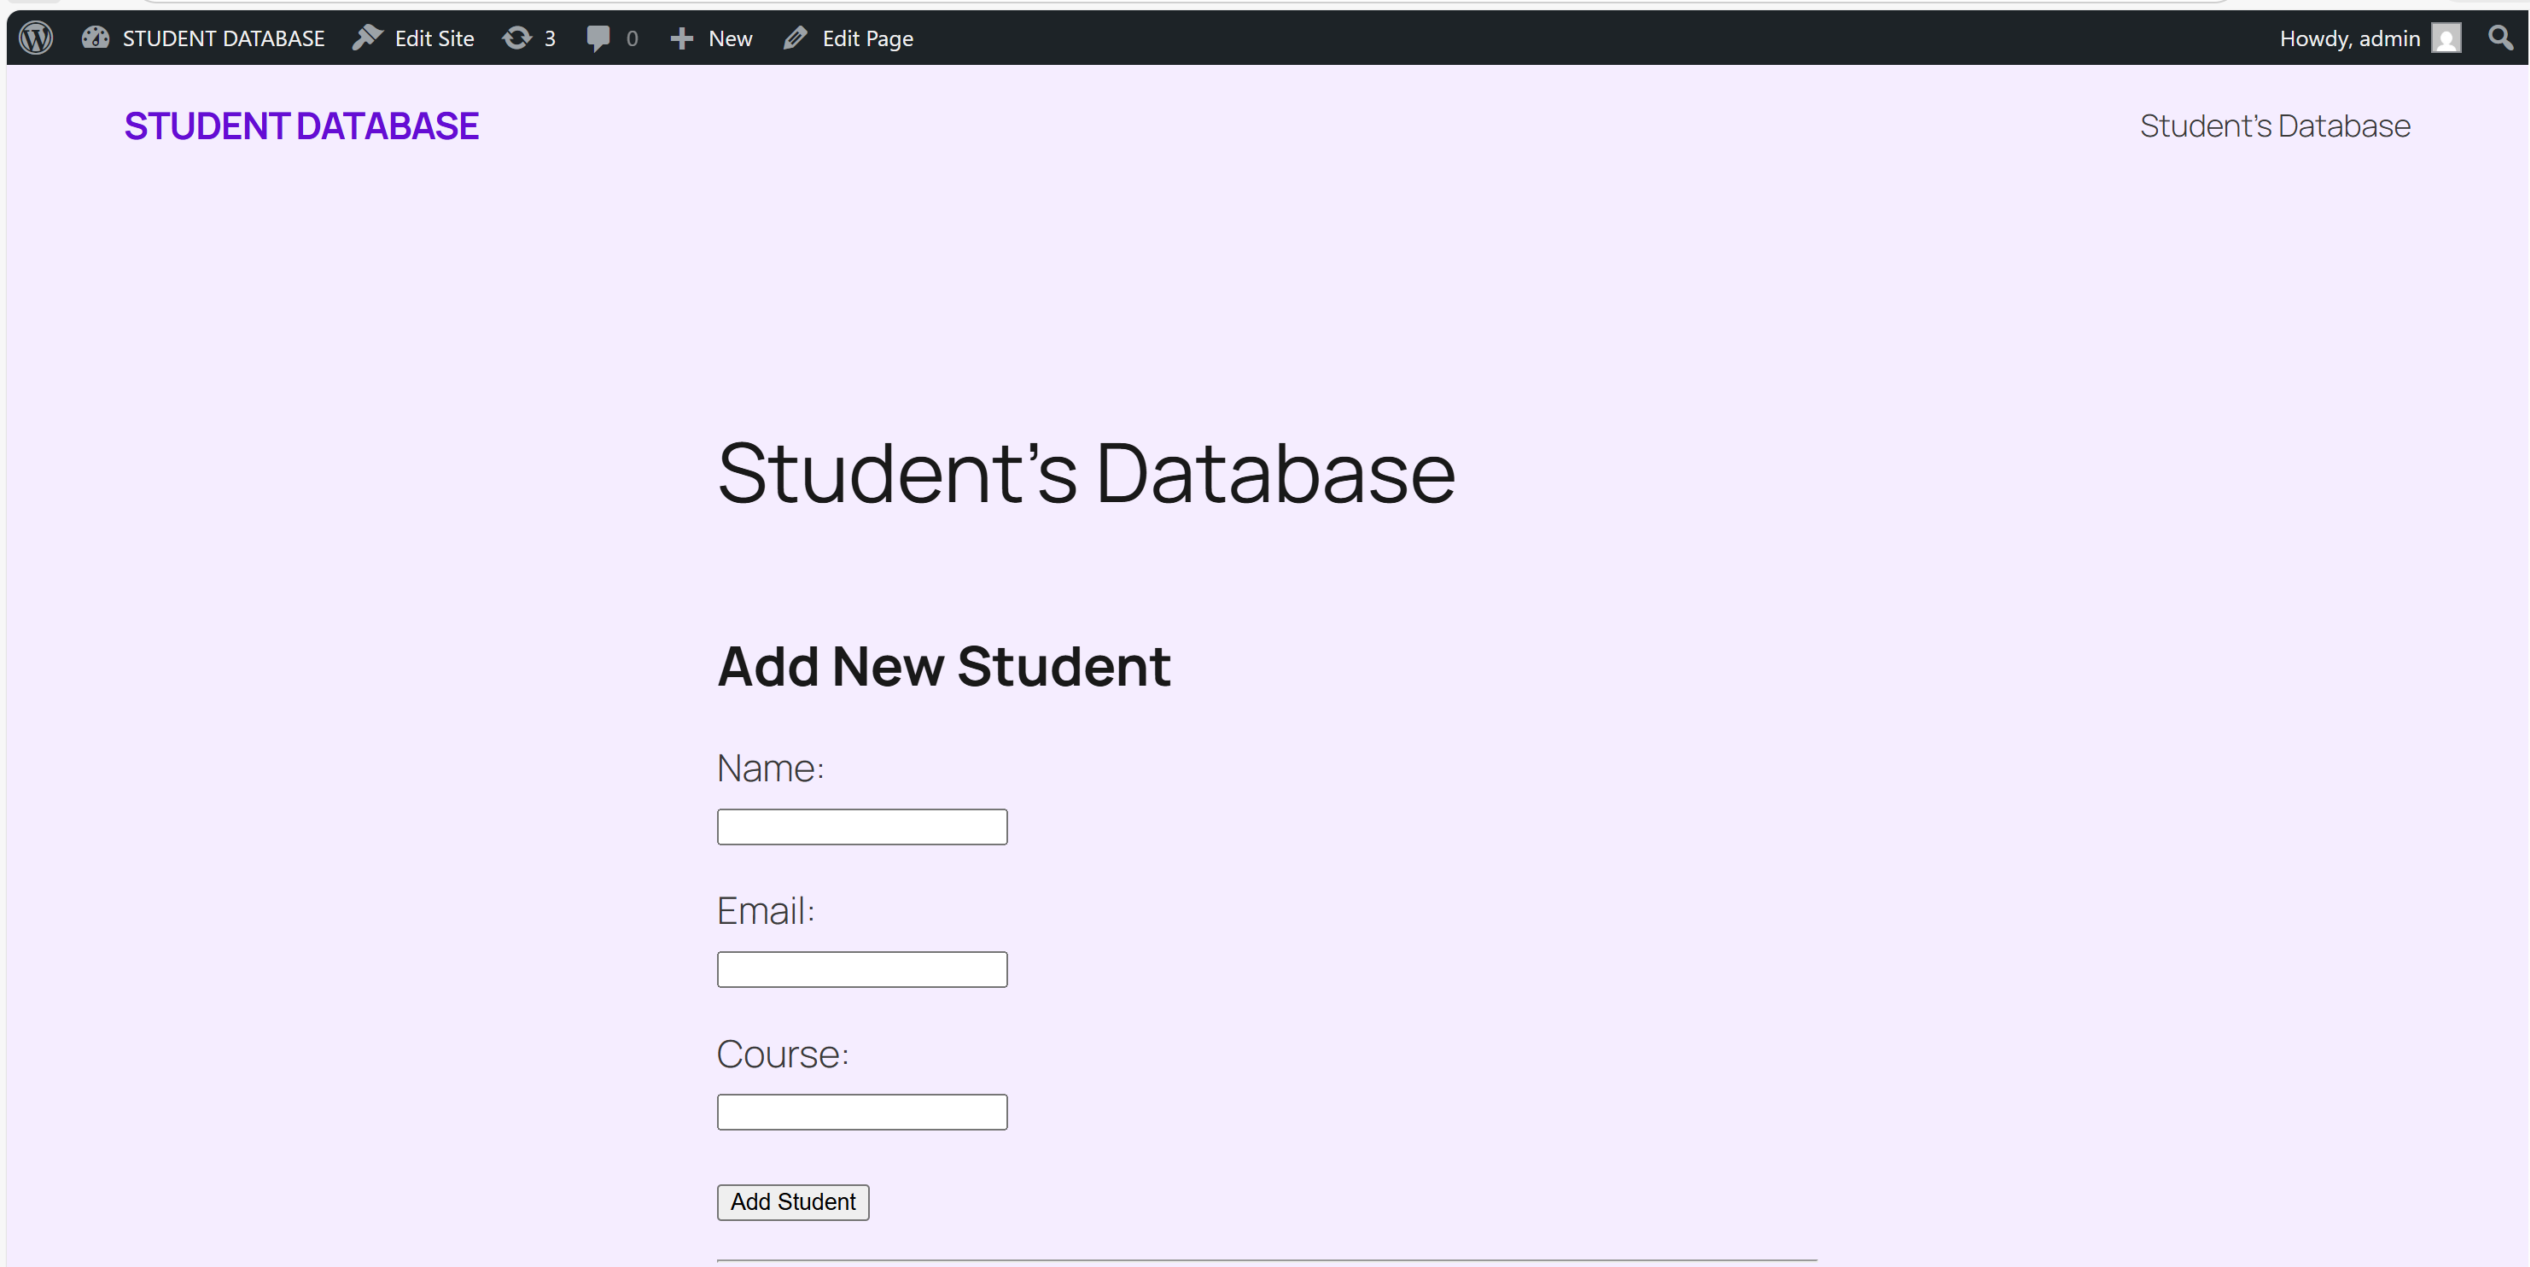Click the Edit Site paintbrush icon
This screenshot has width=2530, height=1267.
(368, 38)
